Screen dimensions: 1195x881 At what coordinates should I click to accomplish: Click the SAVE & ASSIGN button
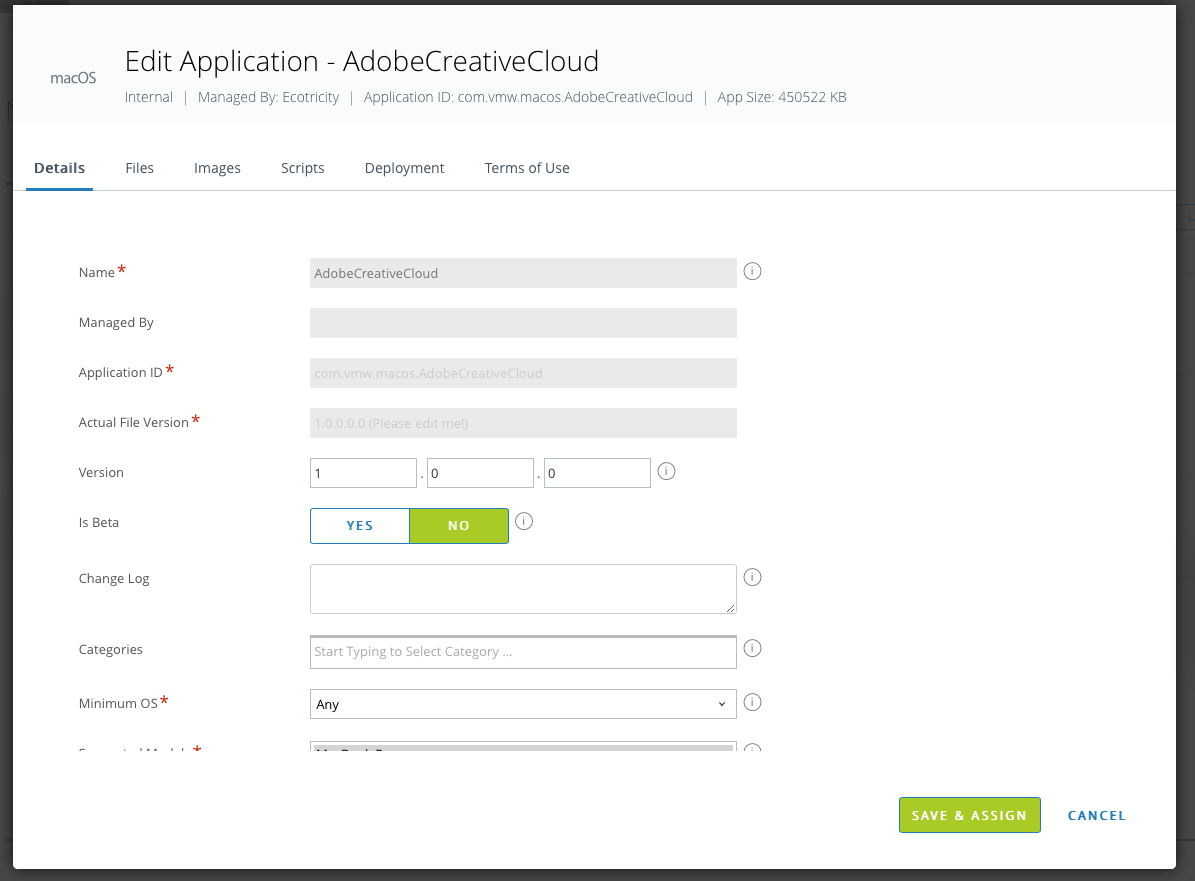tap(969, 815)
